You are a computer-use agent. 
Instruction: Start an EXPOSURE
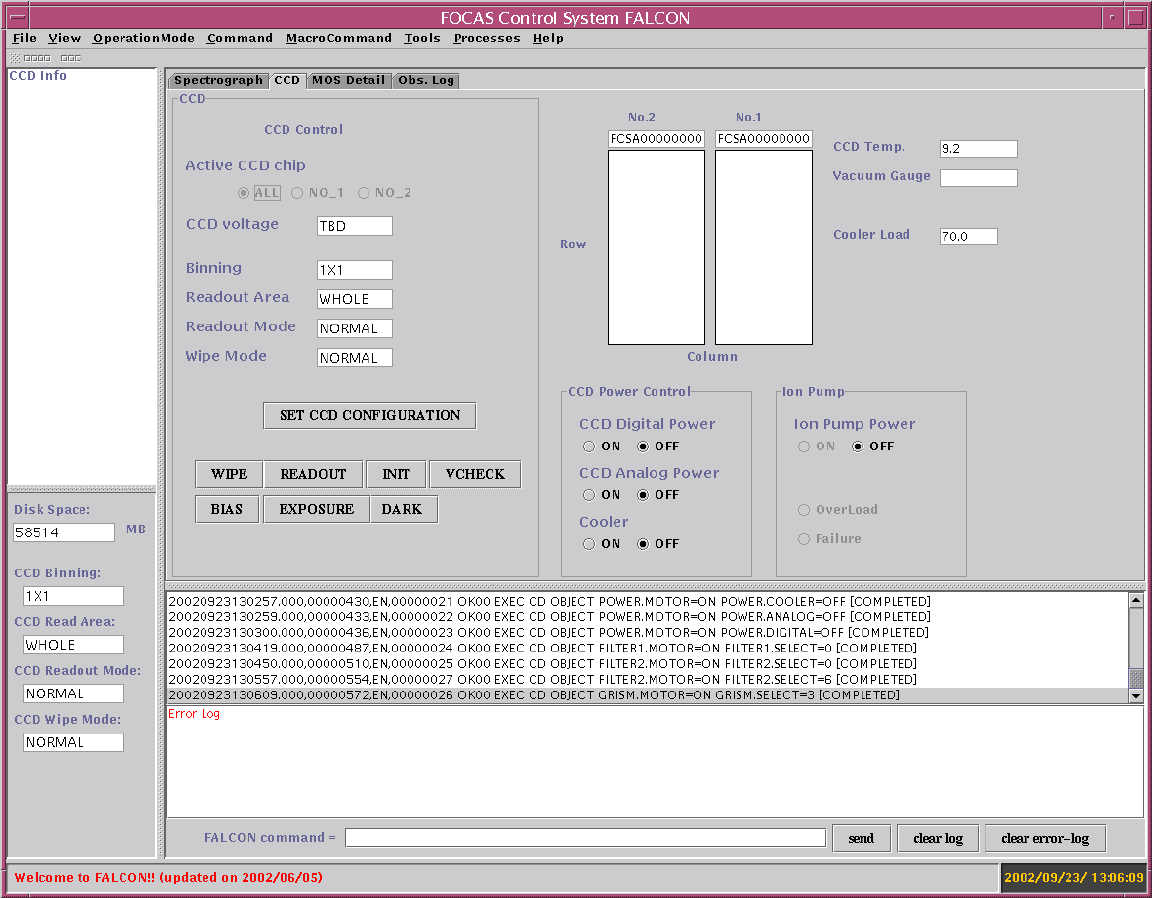[315, 509]
